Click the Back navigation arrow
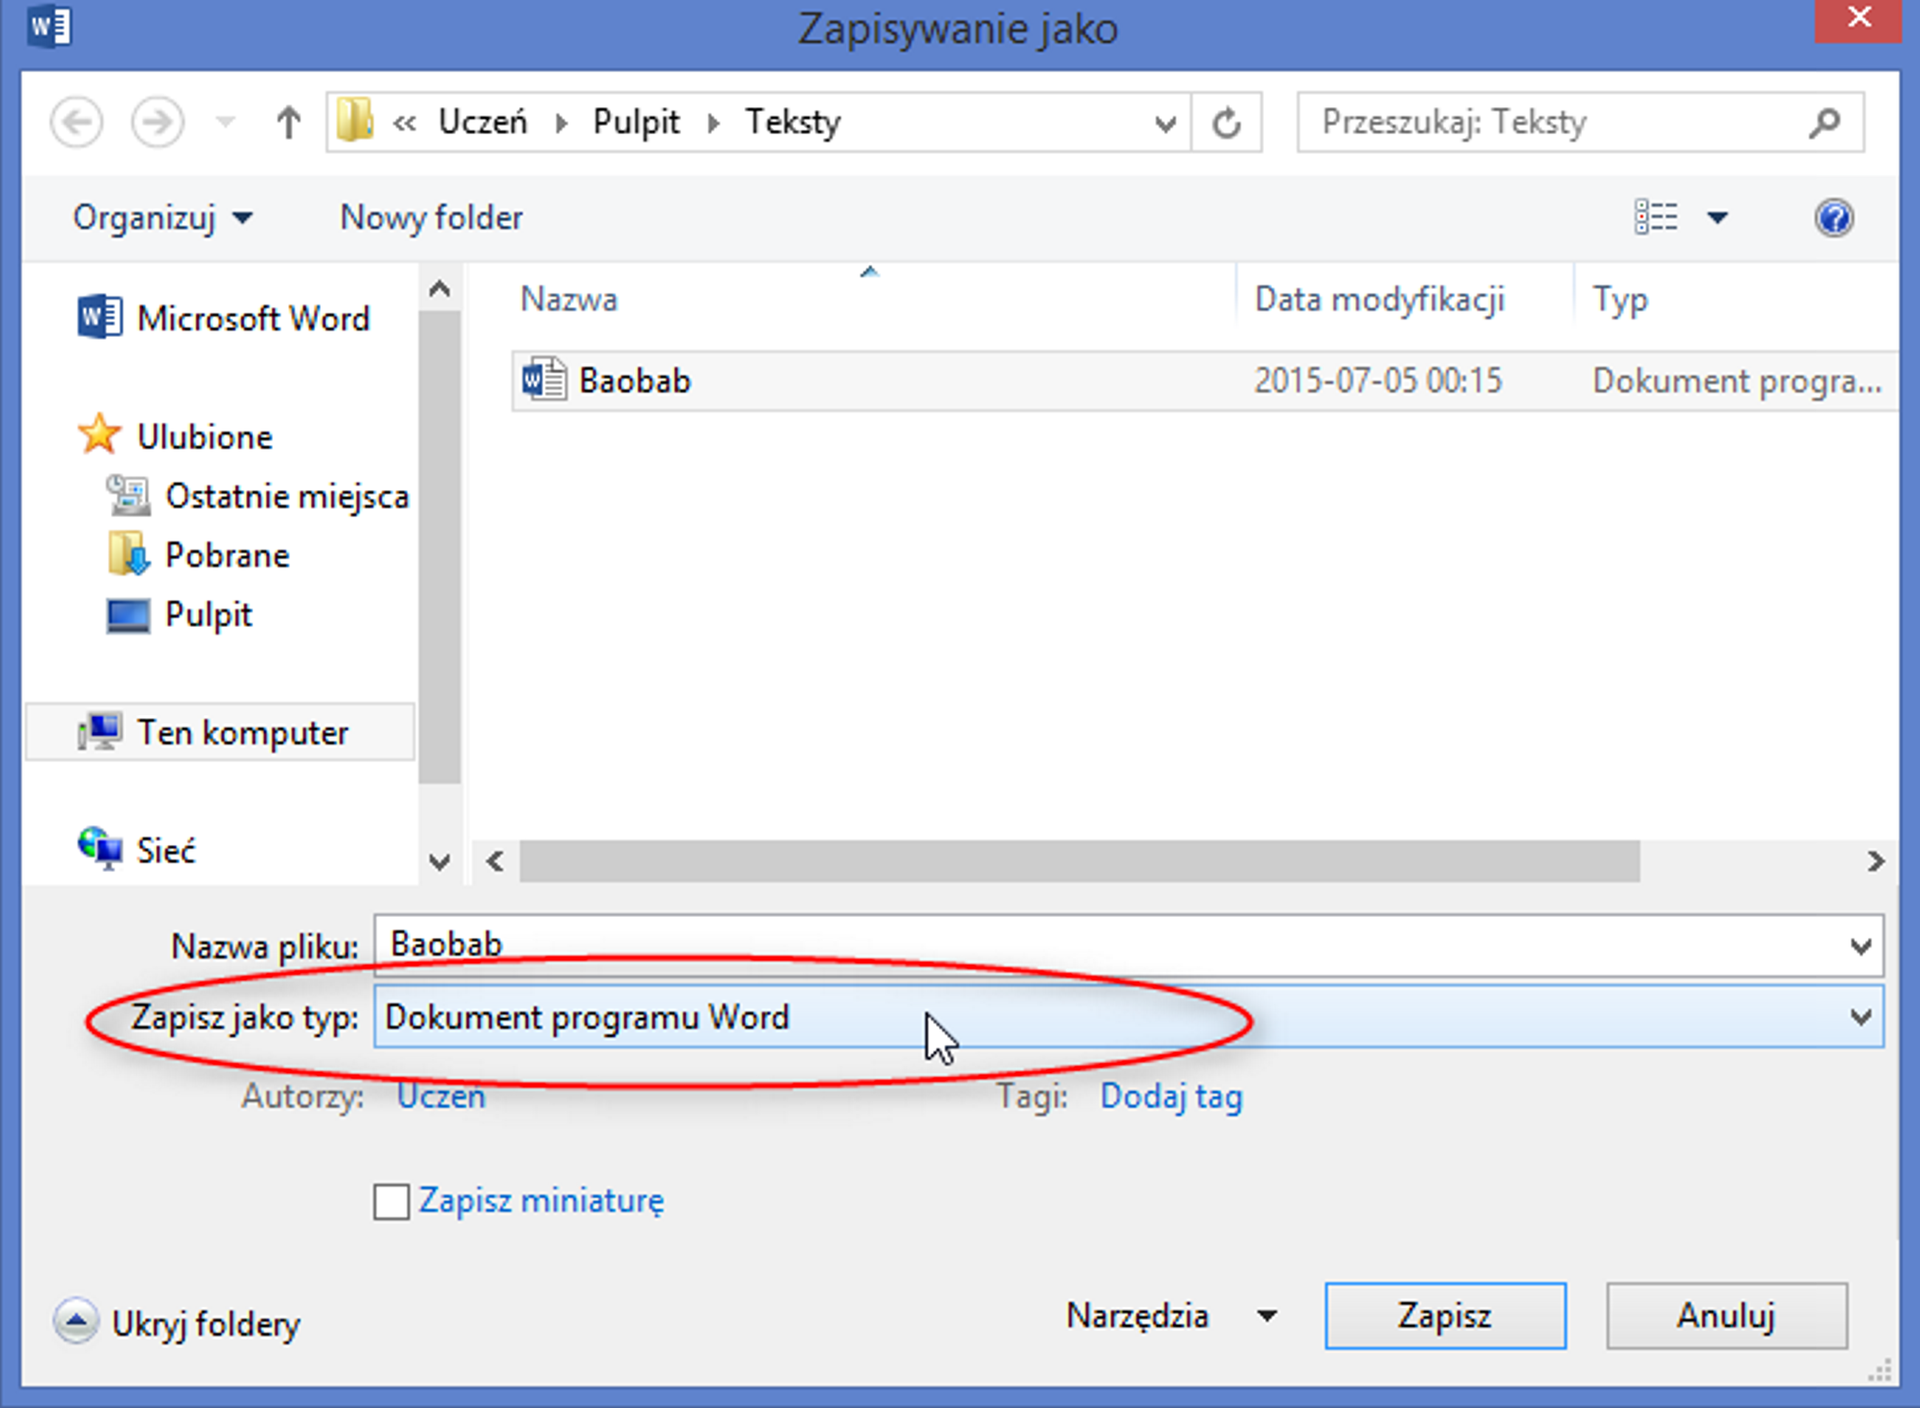This screenshot has height=1408, width=1920. 76,123
